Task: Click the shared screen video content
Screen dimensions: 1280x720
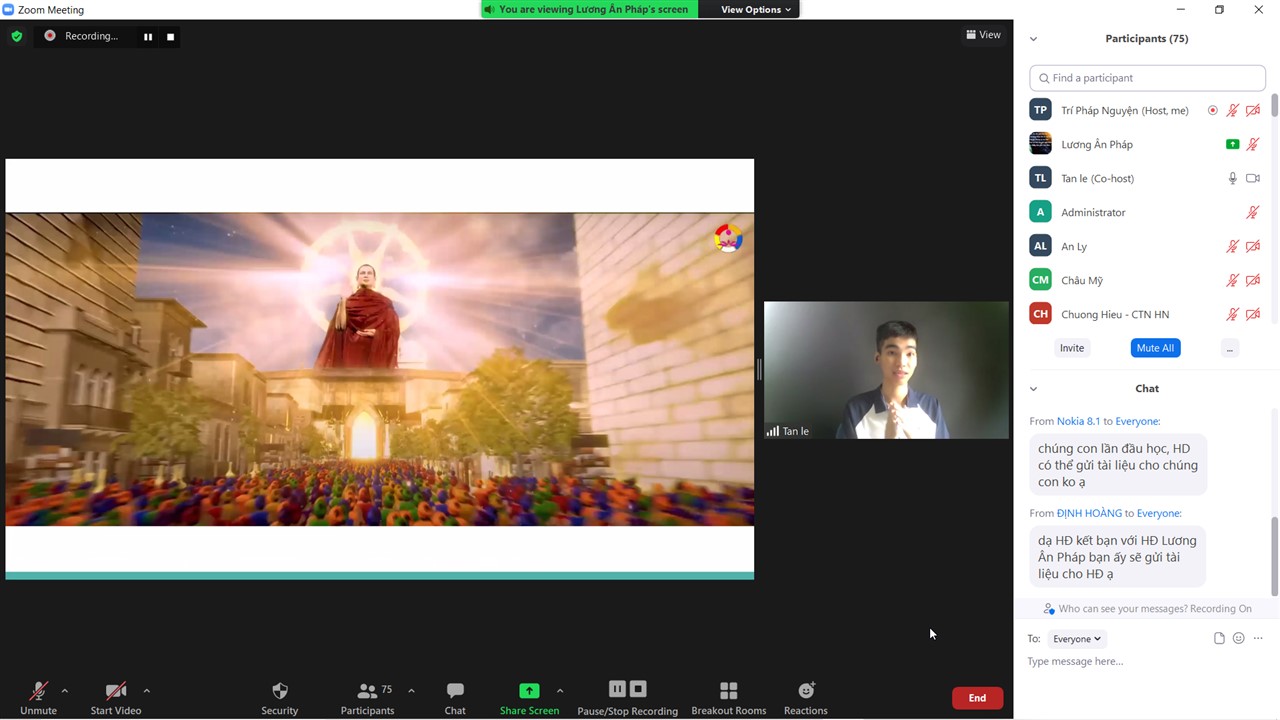Action: (380, 369)
